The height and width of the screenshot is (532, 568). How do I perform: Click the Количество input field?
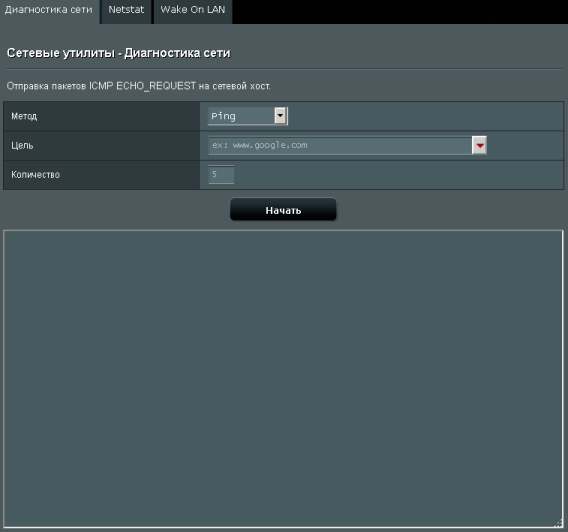221,175
